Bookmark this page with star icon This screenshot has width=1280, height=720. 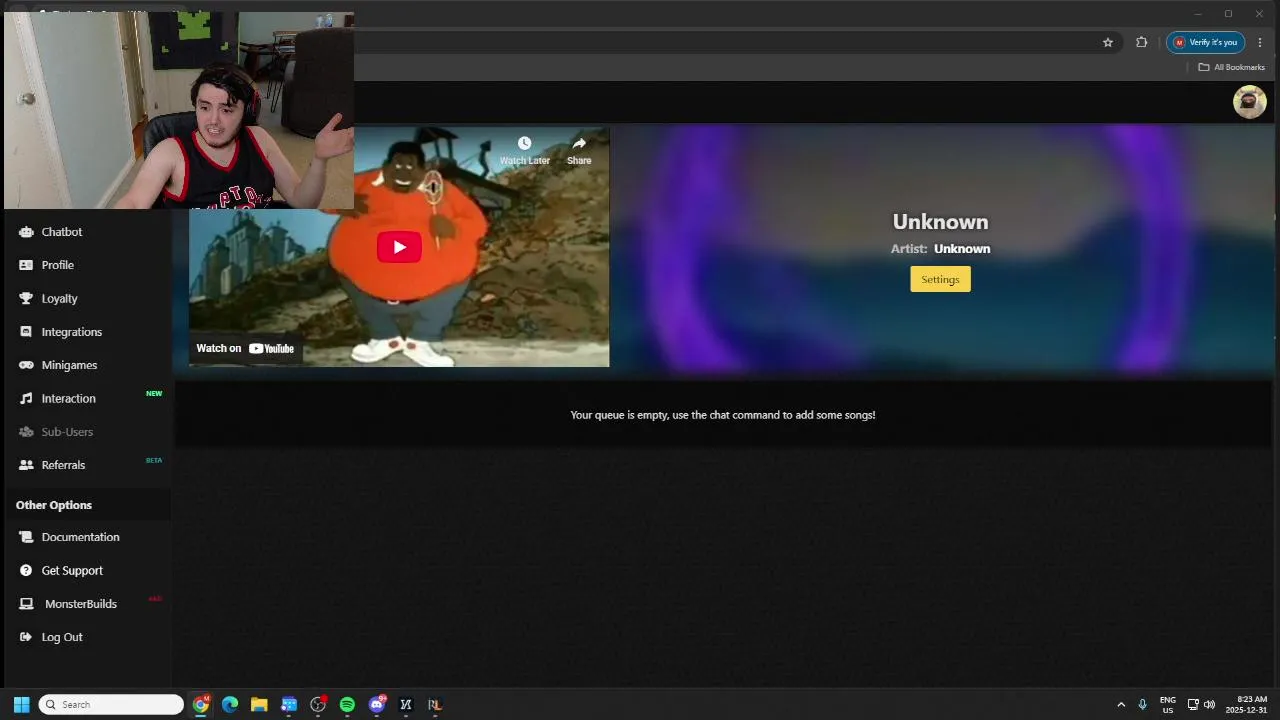[x=1108, y=42]
